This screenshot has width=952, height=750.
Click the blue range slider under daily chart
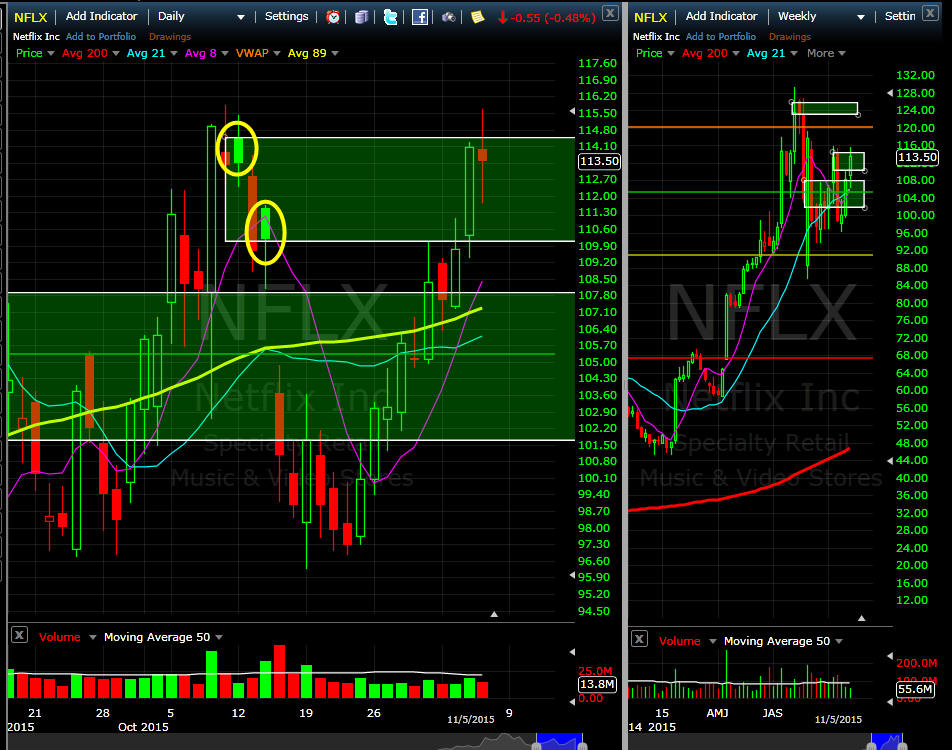559,741
